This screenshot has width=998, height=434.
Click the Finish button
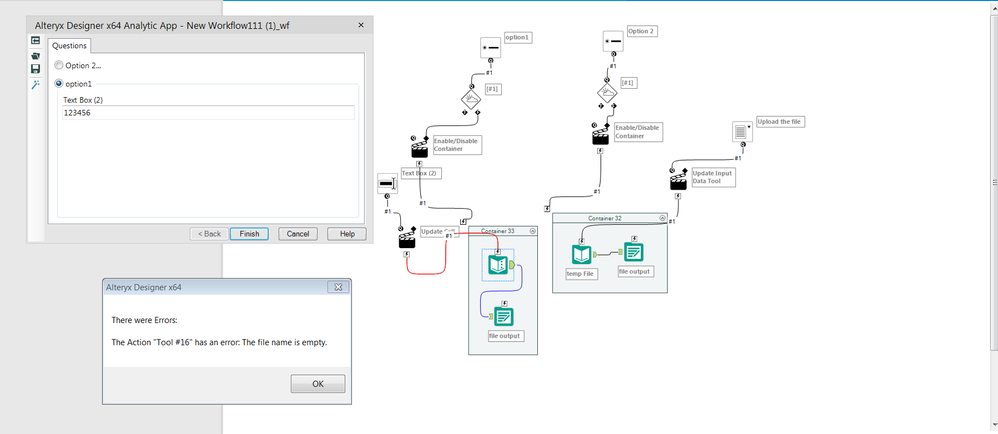click(249, 234)
